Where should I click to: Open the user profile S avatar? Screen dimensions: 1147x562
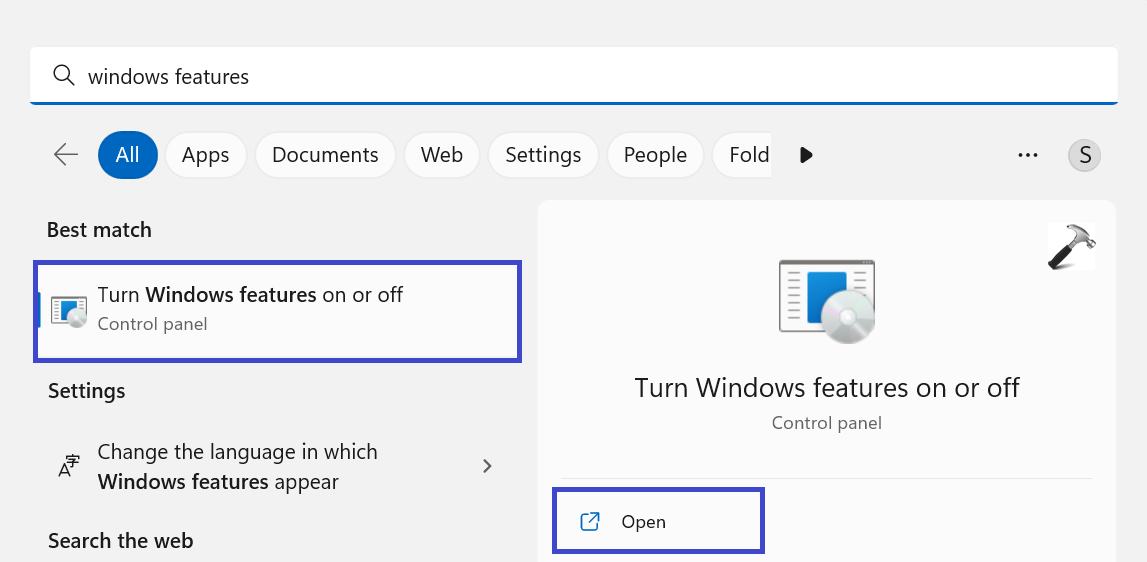pyautogui.click(x=1084, y=155)
